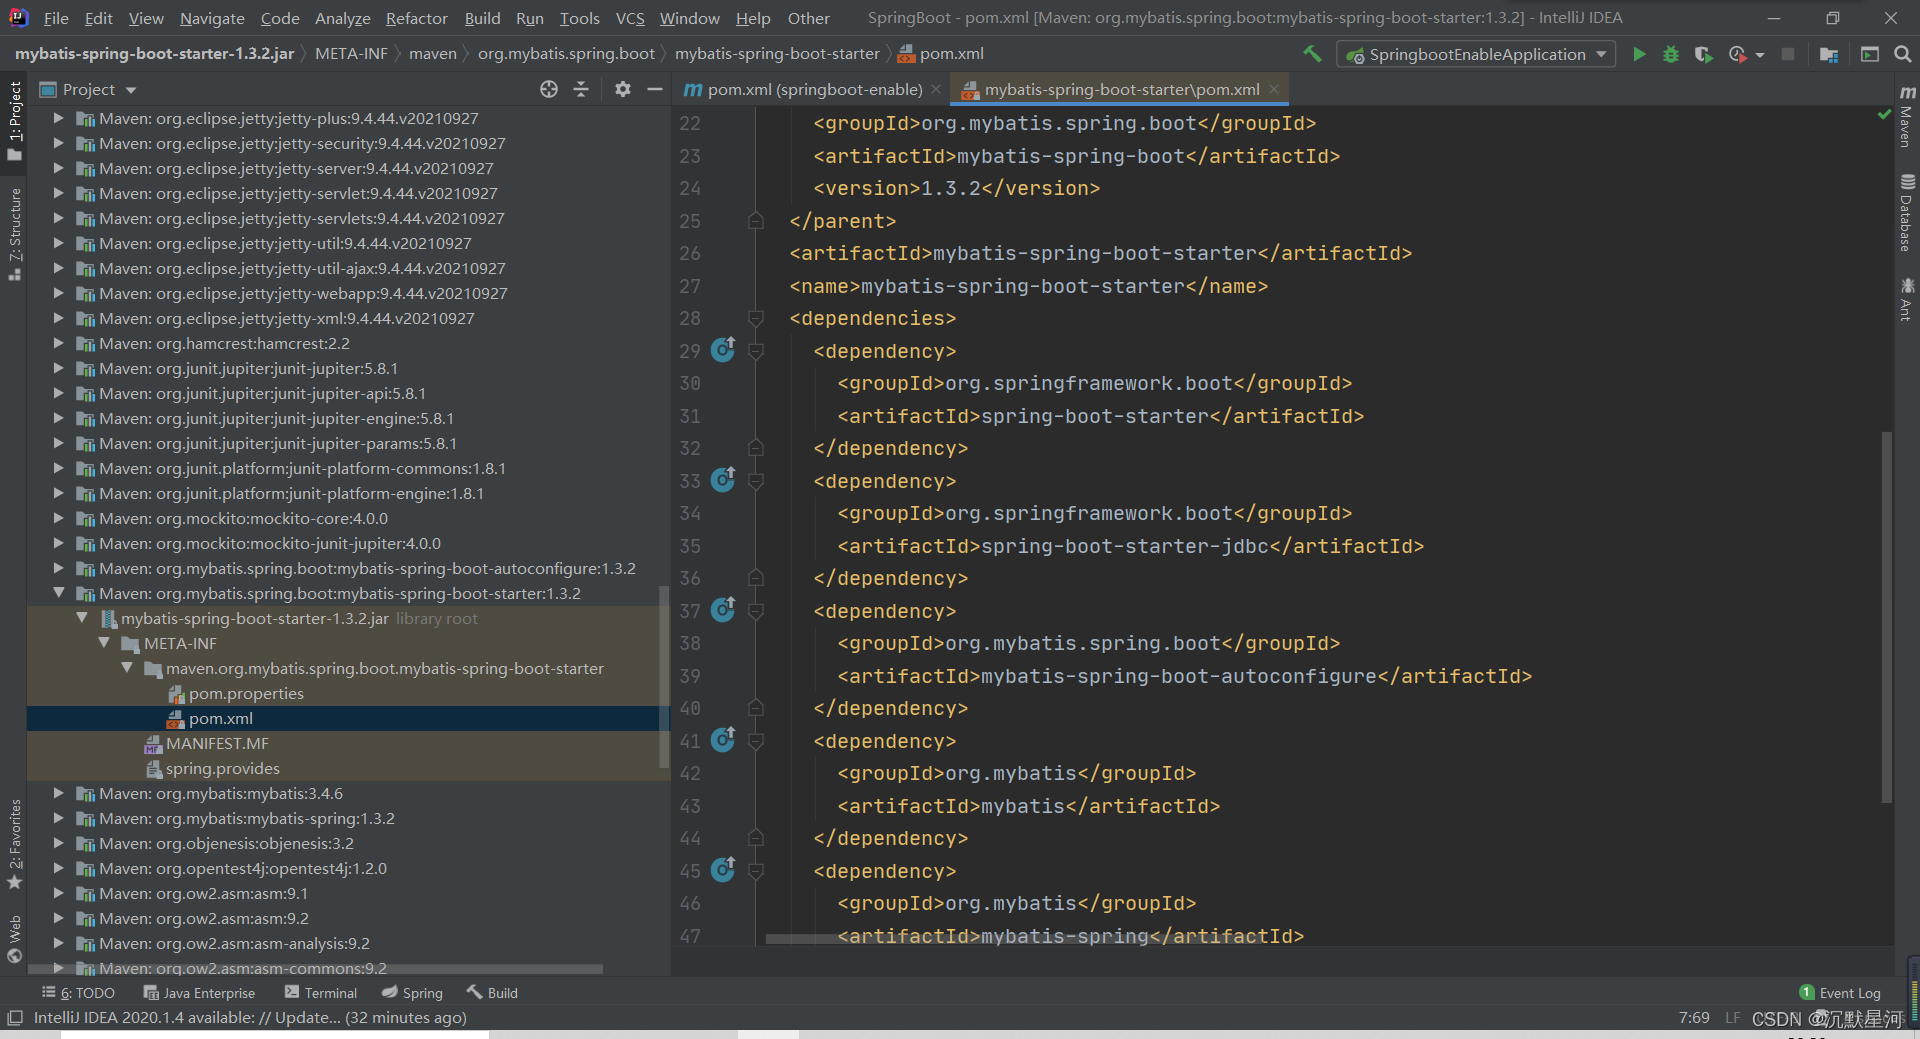Collapse the META-INF folder
Image resolution: width=1920 pixels, height=1039 pixels.
104,643
